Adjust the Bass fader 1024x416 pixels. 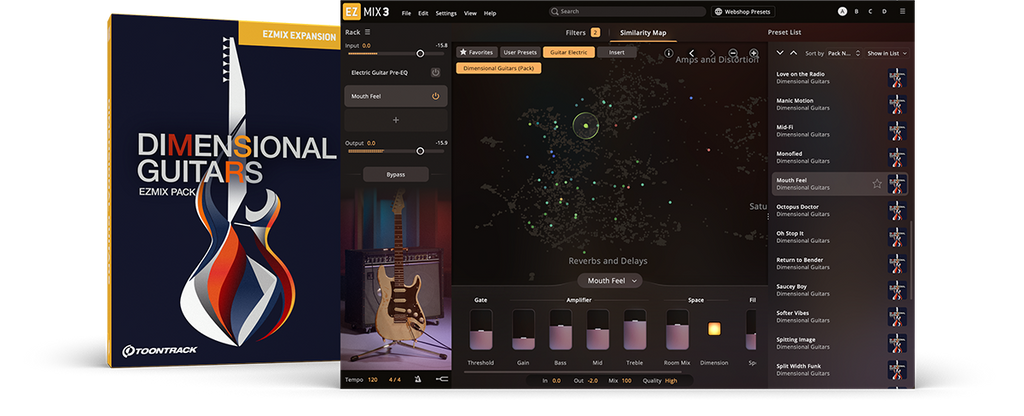point(560,330)
